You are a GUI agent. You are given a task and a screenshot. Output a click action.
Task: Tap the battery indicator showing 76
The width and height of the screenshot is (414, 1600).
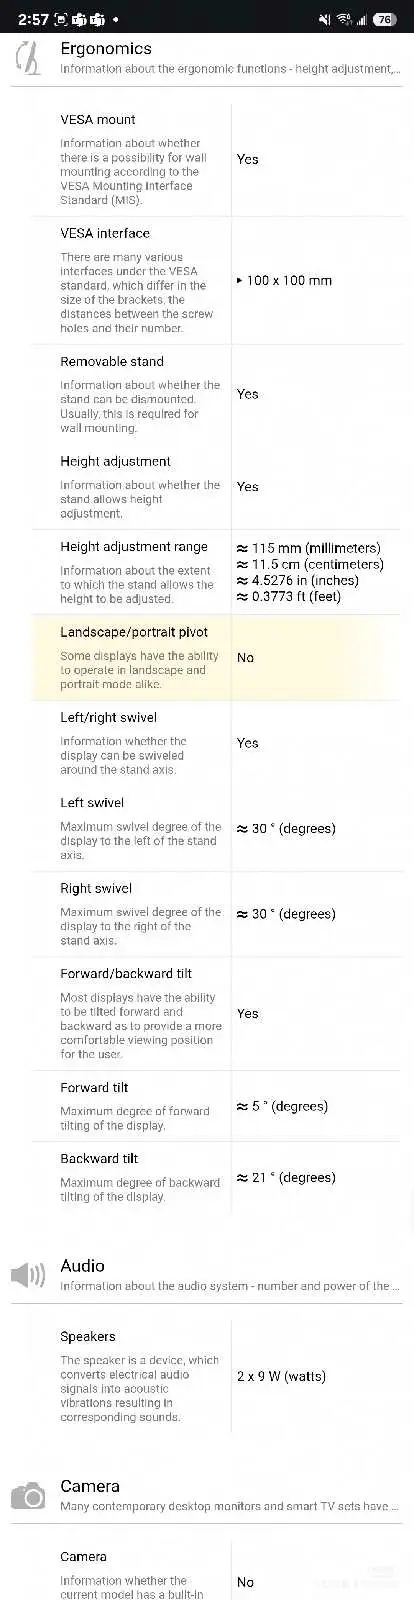click(x=384, y=19)
